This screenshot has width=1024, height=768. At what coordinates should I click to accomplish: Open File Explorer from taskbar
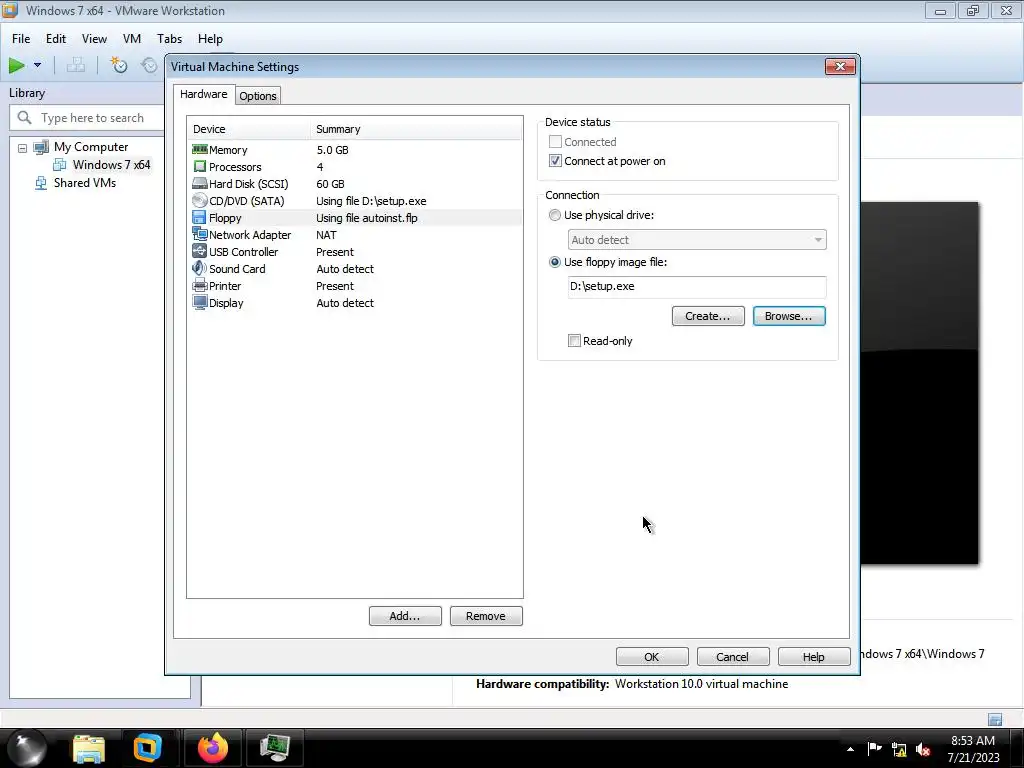point(89,748)
